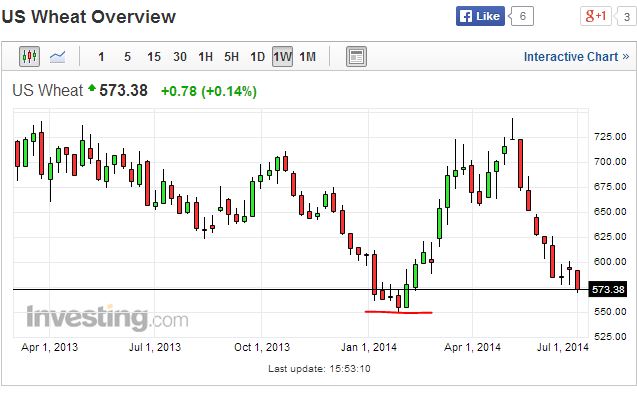Click the 725.00 price axis label
The height and width of the screenshot is (402, 637).
[x=610, y=136]
